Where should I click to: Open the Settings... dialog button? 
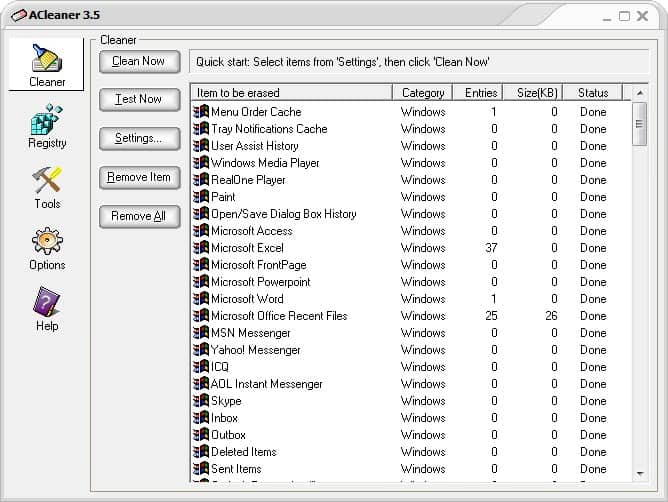139,138
